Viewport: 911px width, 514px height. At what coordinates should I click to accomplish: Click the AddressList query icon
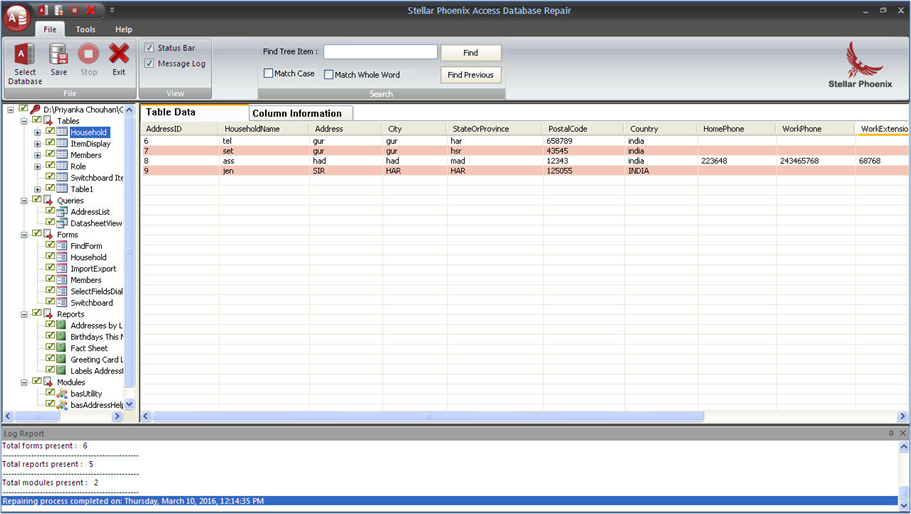[x=62, y=211]
